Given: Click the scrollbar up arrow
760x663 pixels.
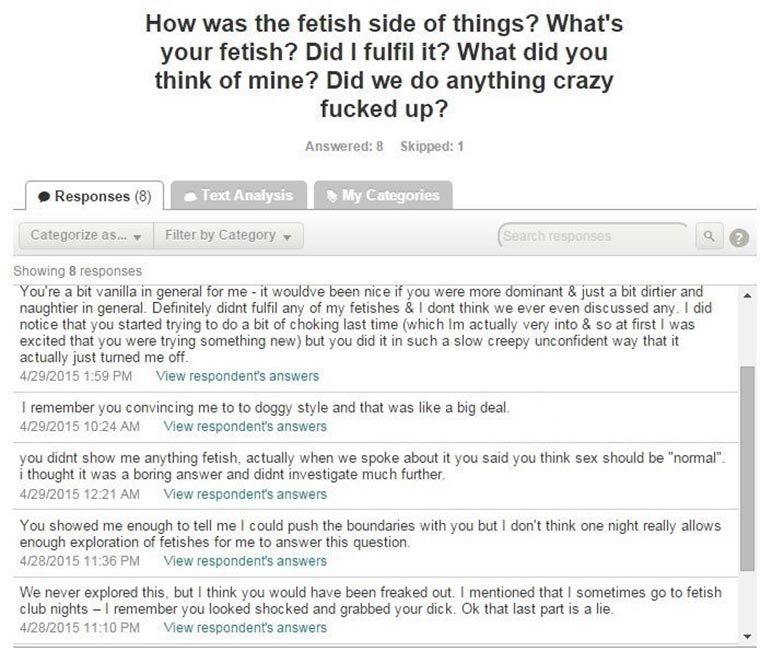Looking at the screenshot, I should (x=745, y=294).
